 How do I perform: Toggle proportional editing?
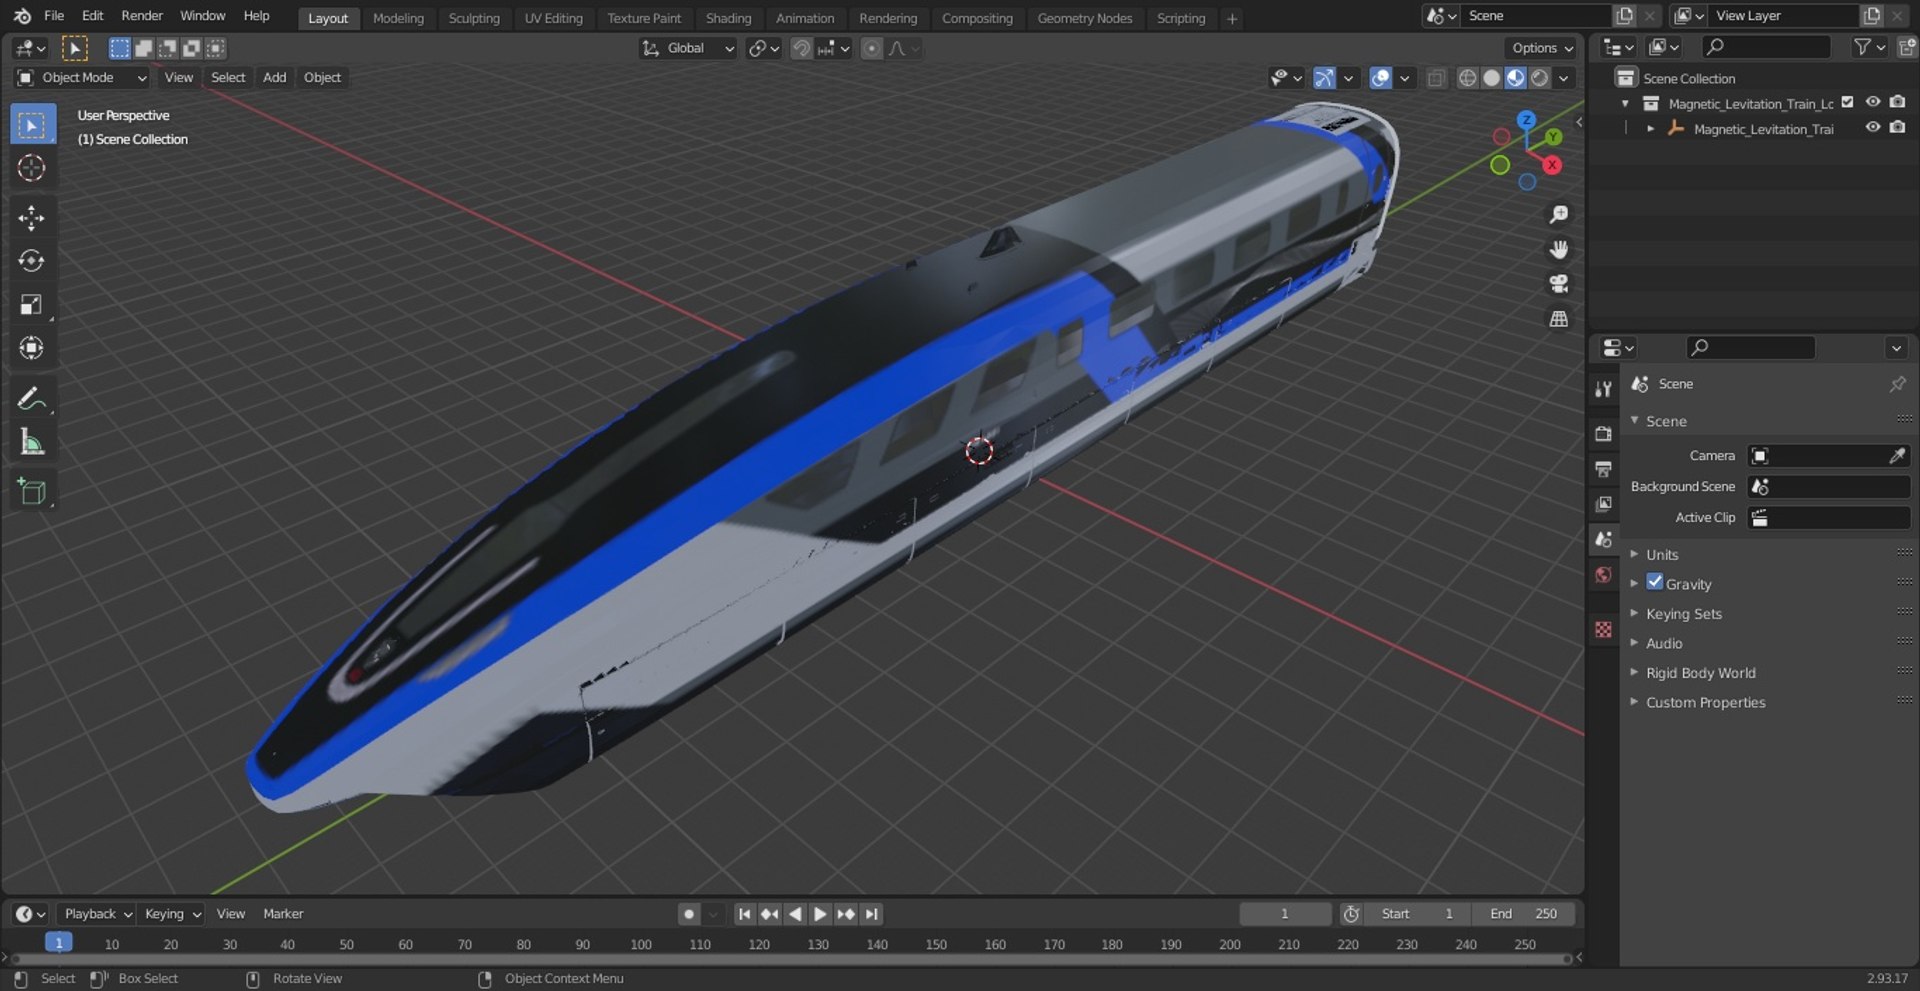coord(872,48)
